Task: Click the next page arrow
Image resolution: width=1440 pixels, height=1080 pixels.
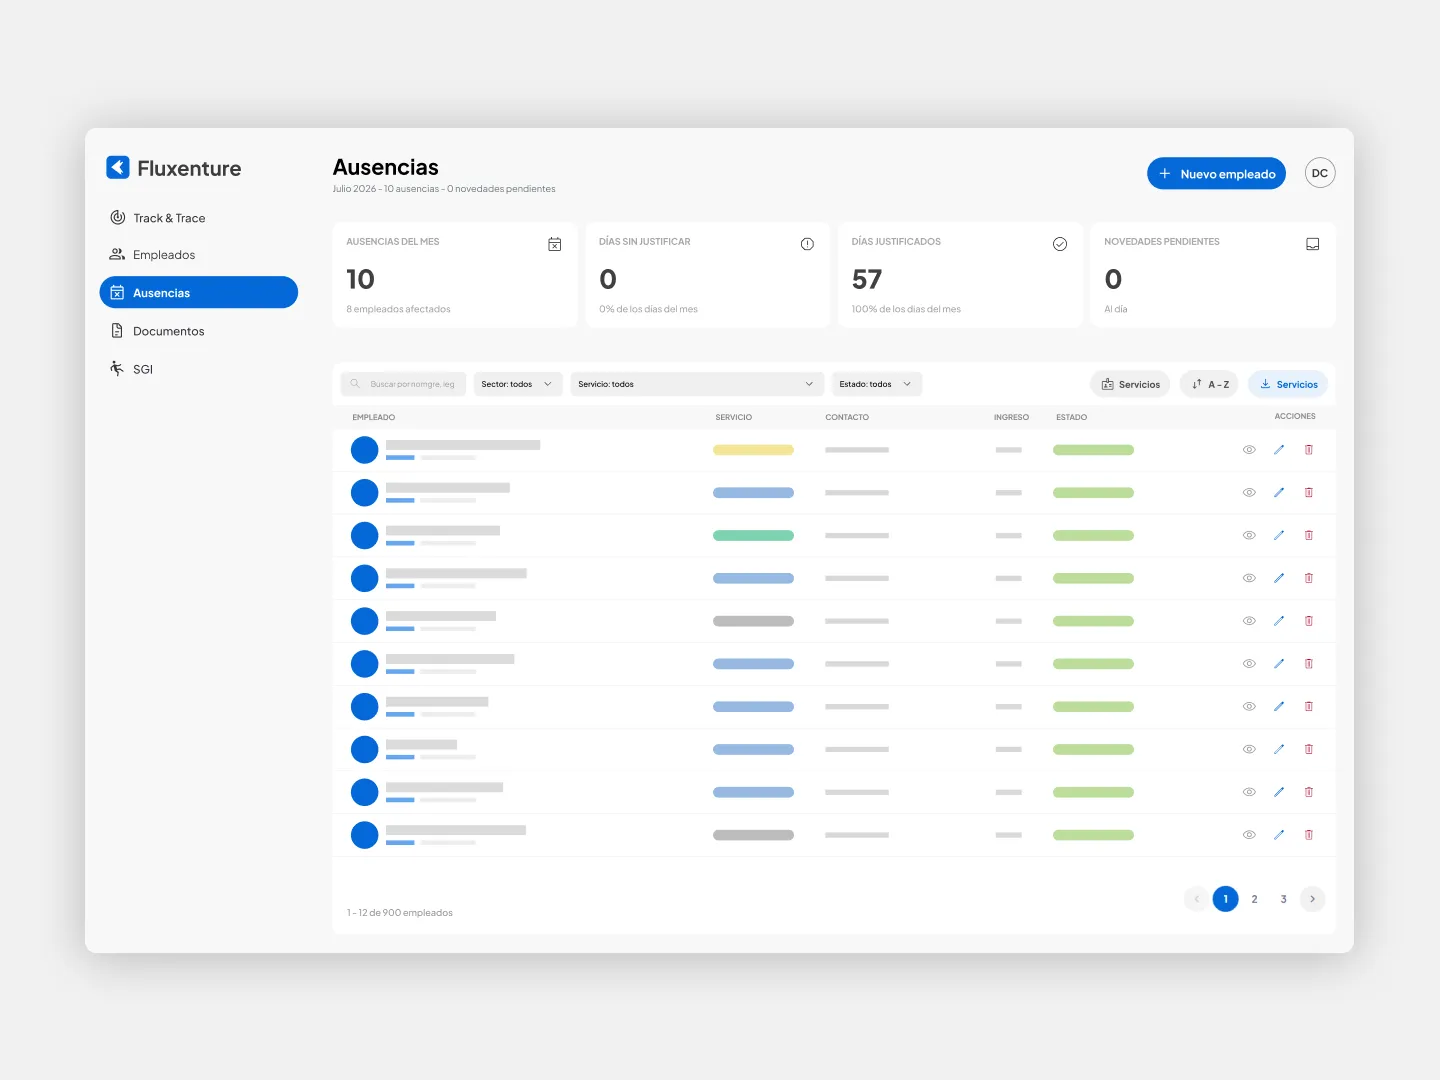Action: [1313, 899]
